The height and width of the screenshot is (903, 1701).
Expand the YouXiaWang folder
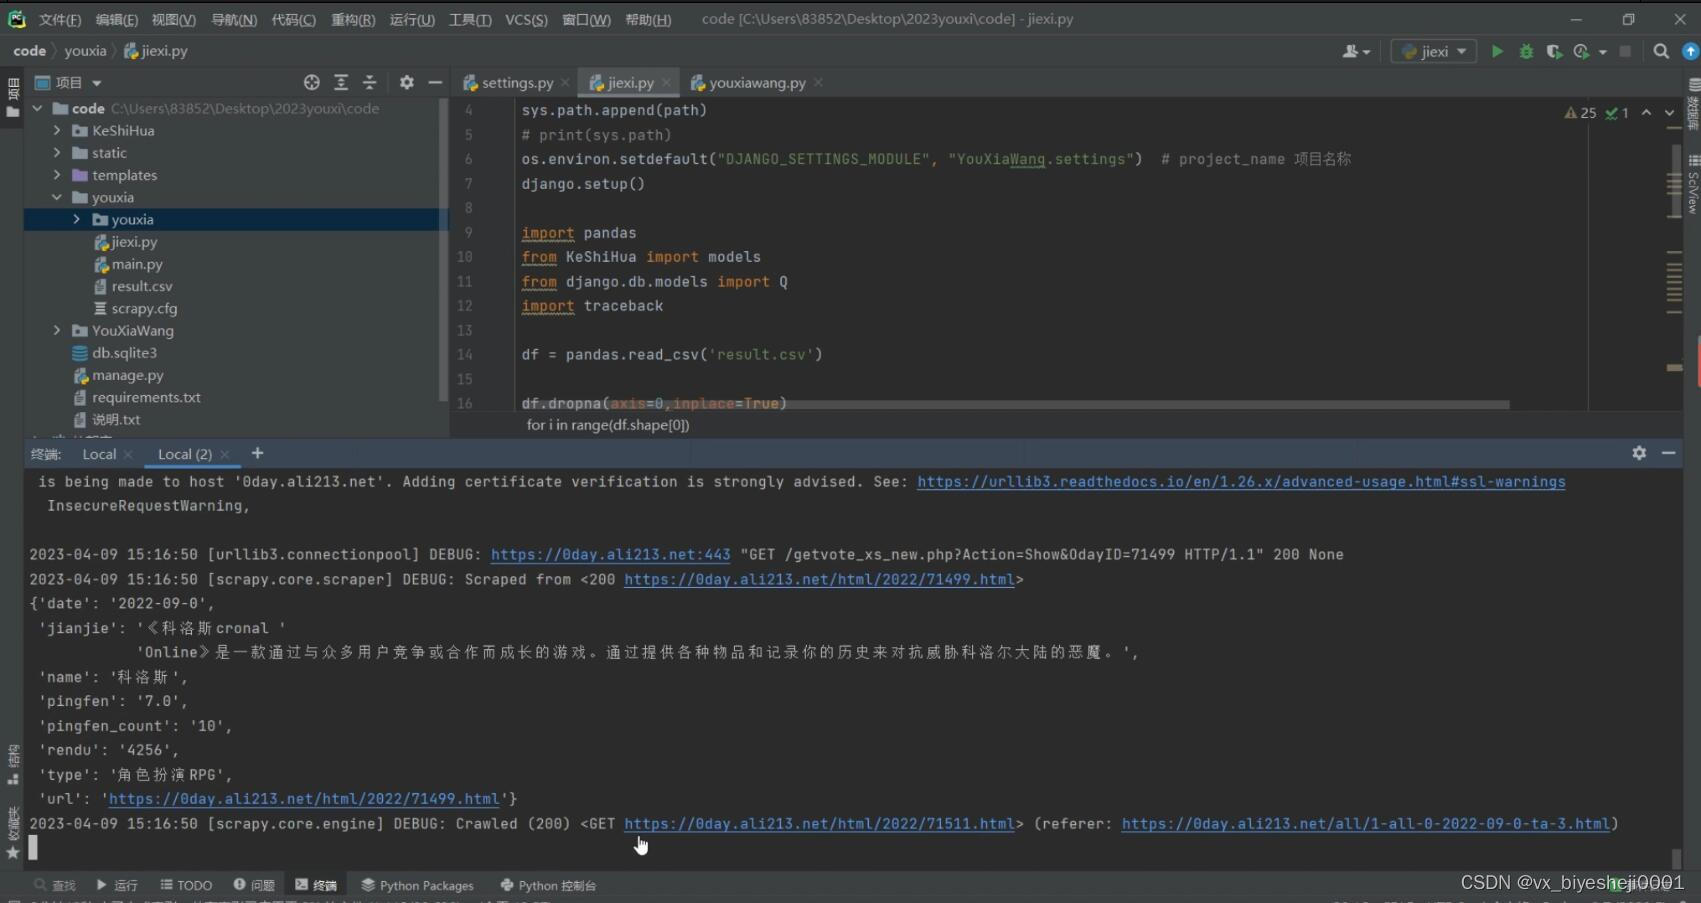[57, 331]
